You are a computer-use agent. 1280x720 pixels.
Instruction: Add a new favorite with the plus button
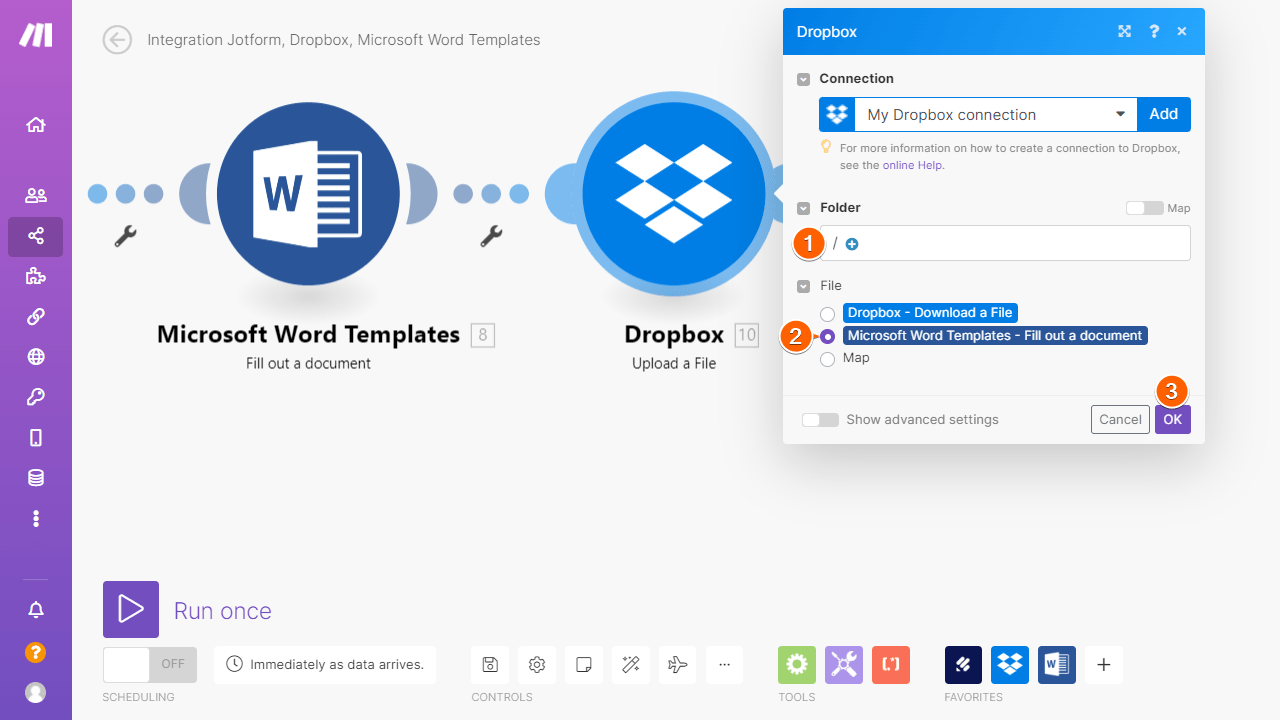(1104, 664)
